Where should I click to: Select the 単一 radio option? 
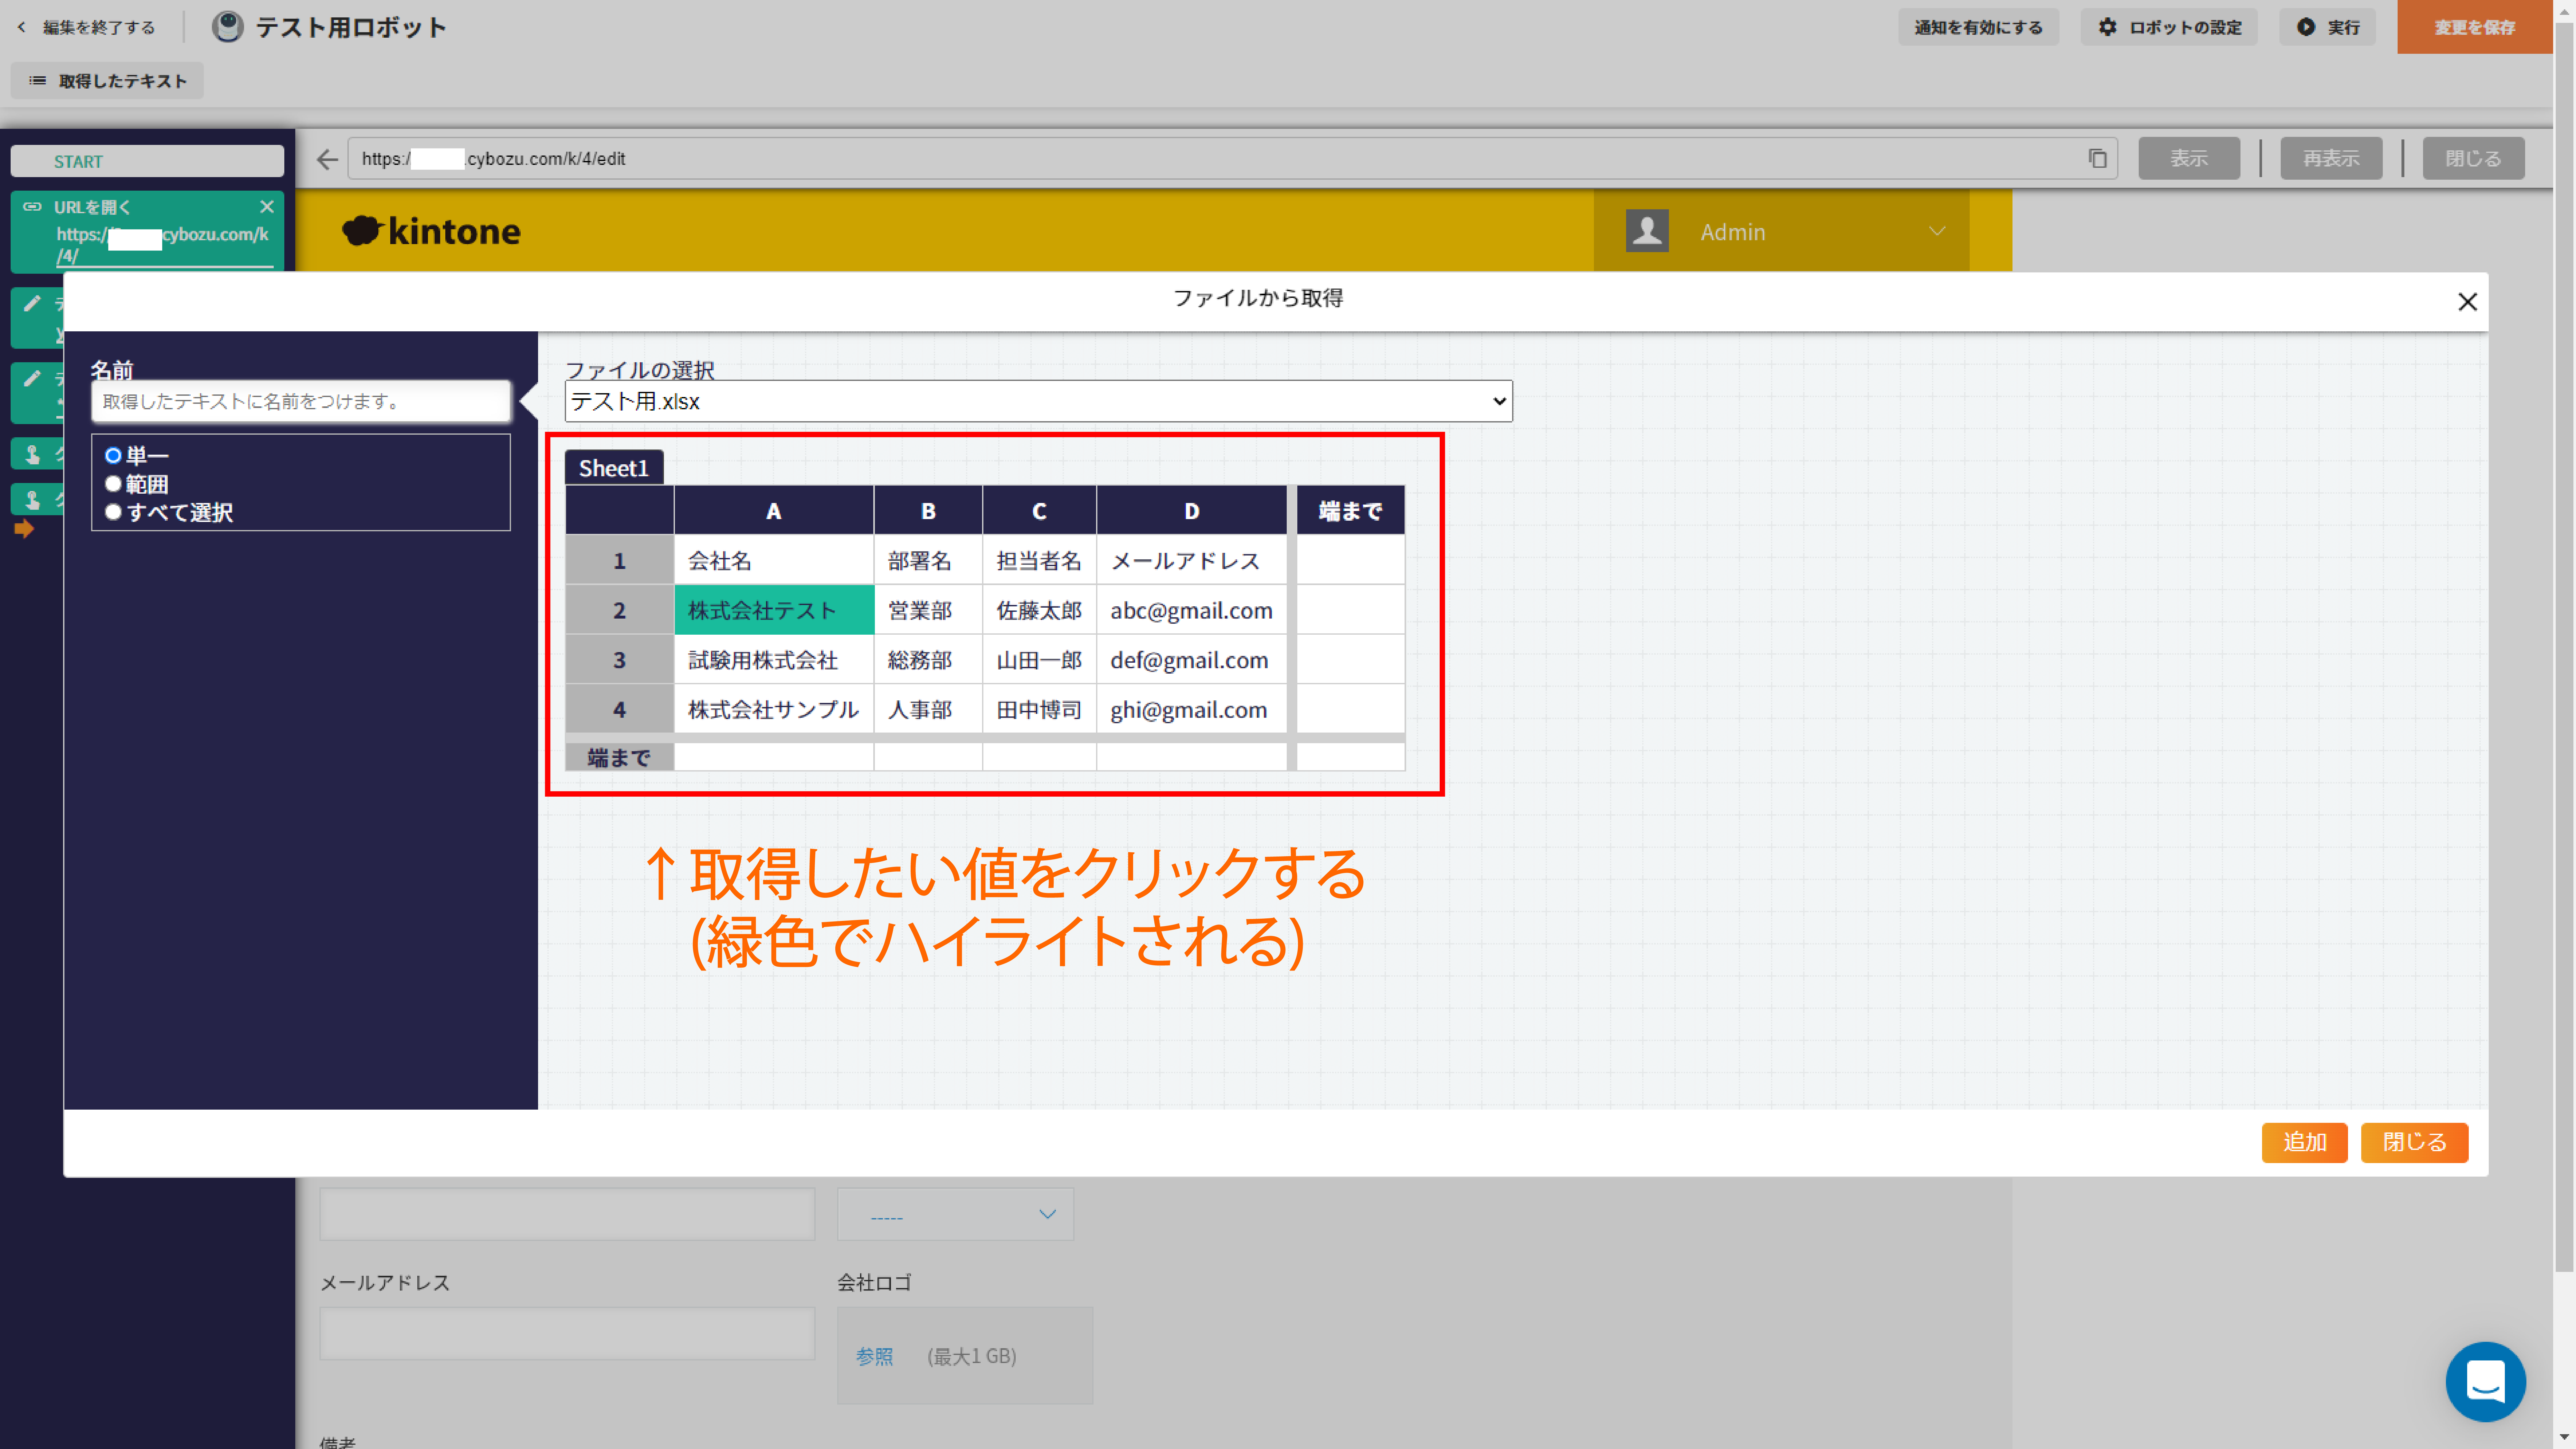pyautogui.click(x=113, y=456)
